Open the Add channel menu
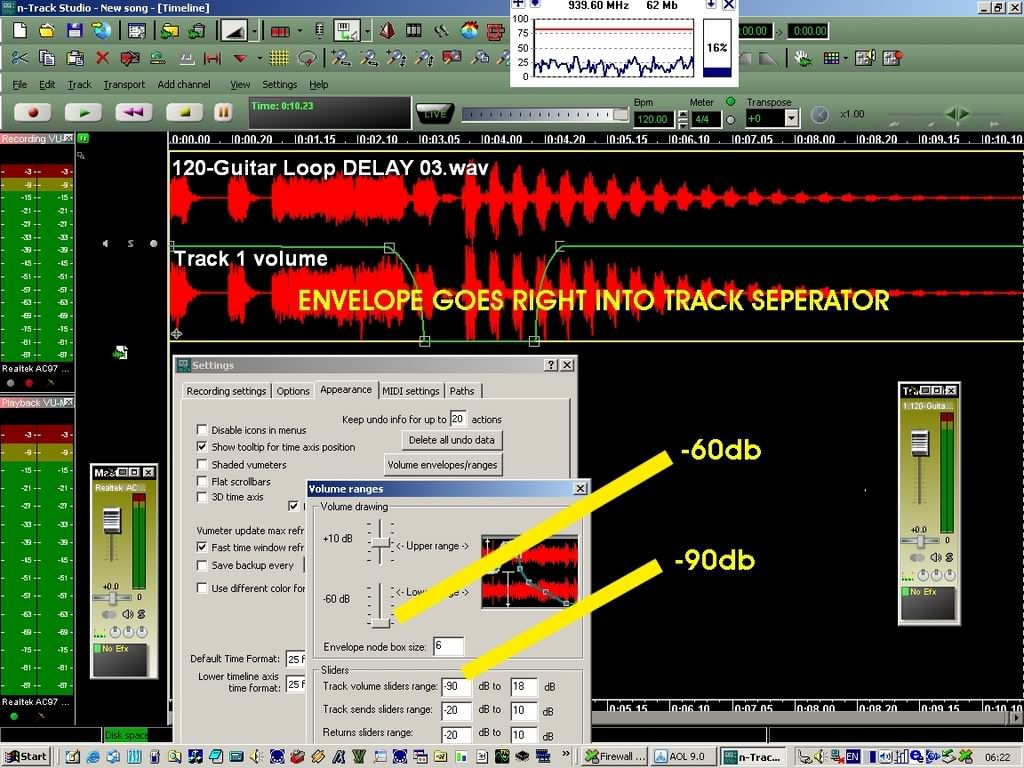1024x768 pixels. point(184,84)
